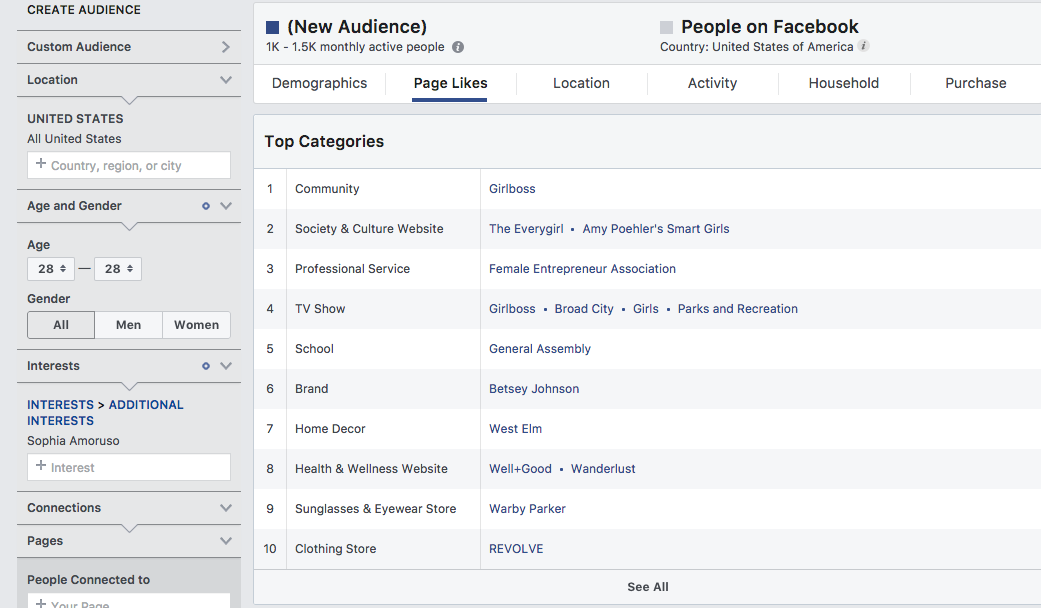
Task: Click the Sophia Amoruso interest entry
Action: coord(73,441)
